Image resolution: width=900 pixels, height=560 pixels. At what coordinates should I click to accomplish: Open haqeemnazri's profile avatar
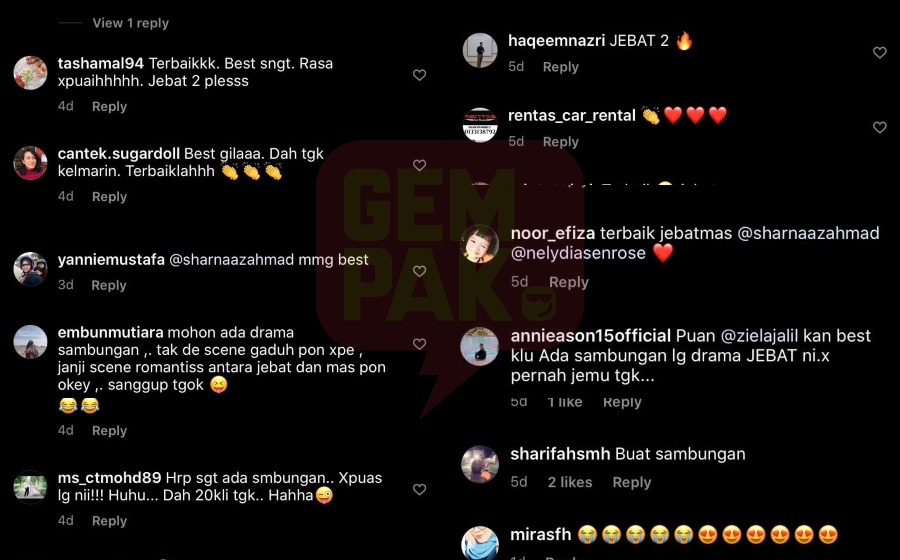[480, 50]
